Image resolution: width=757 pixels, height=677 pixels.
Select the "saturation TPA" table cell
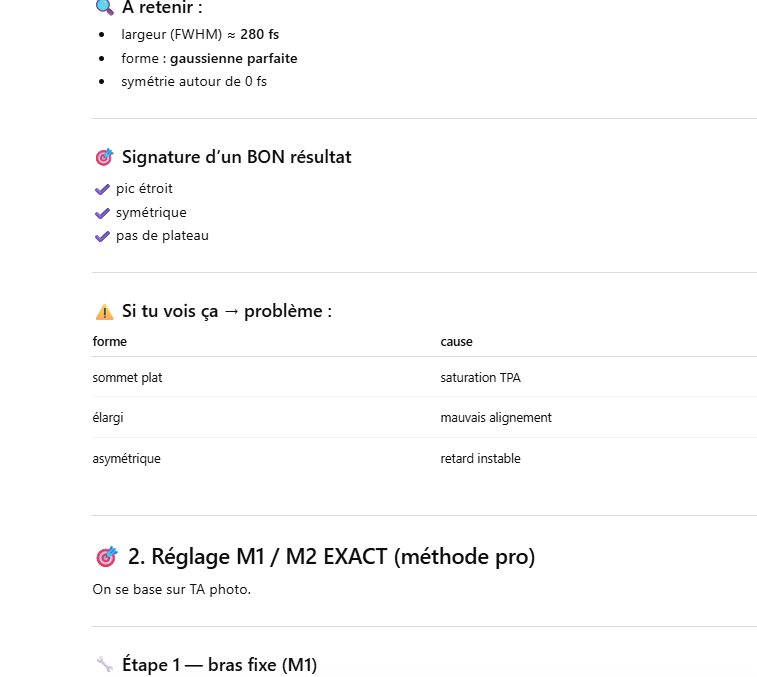[x=480, y=378]
